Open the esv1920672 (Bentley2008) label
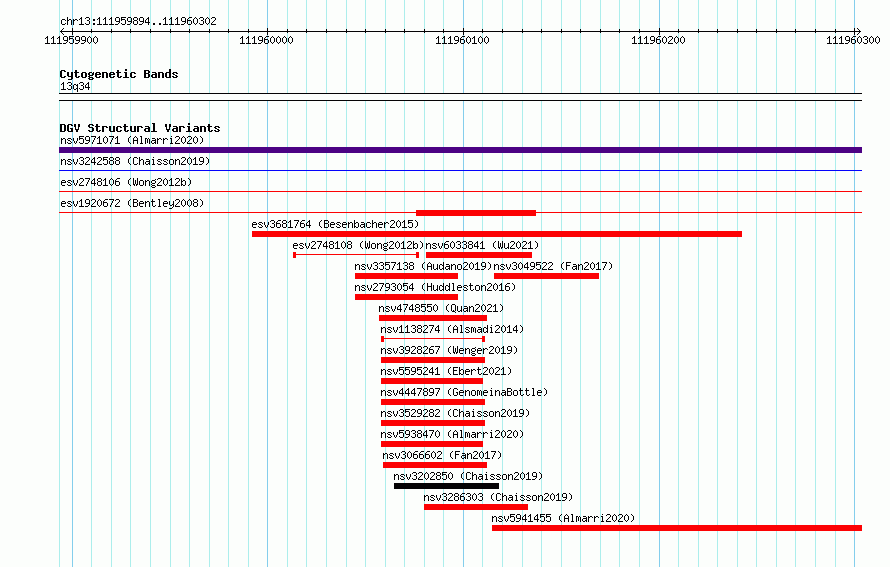Screen dimensions: 890x567 click(132, 203)
